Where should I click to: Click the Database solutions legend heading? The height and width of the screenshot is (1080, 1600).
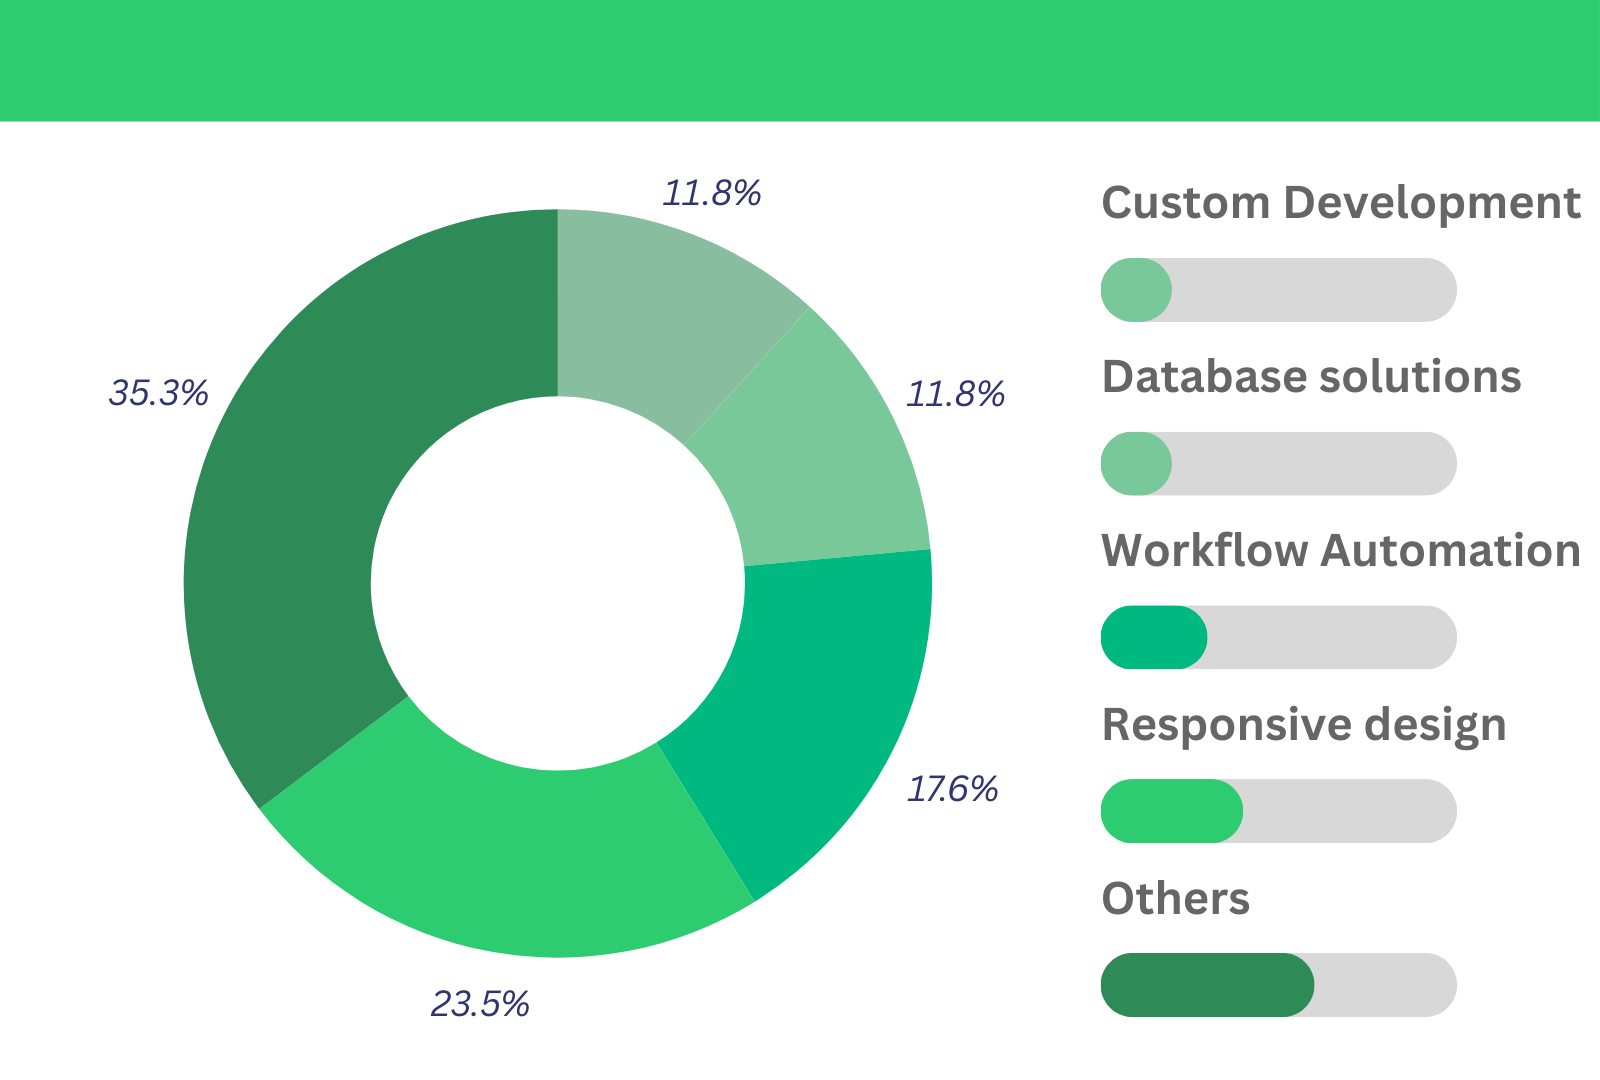1310,377
